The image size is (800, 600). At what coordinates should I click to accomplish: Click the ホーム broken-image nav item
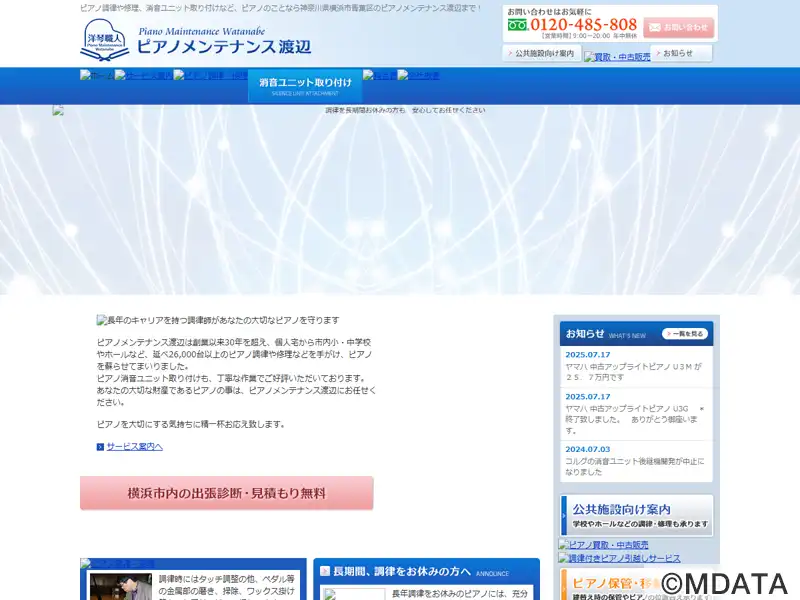pyautogui.click(x=96, y=76)
